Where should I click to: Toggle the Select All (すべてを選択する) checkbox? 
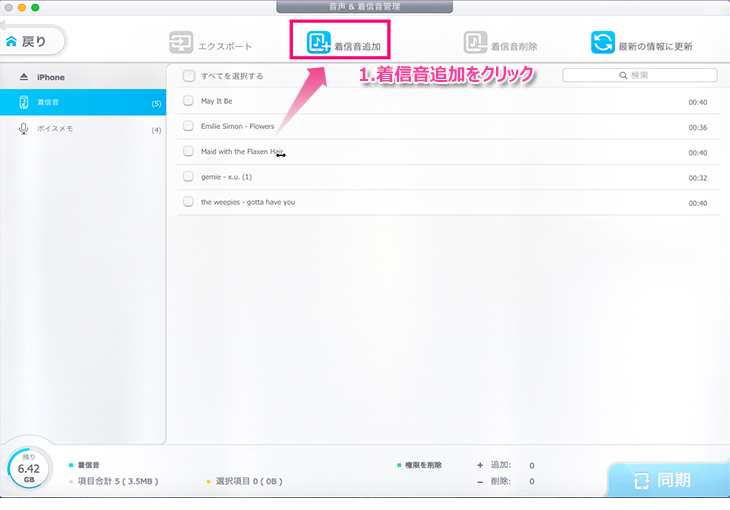[x=189, y=76]
